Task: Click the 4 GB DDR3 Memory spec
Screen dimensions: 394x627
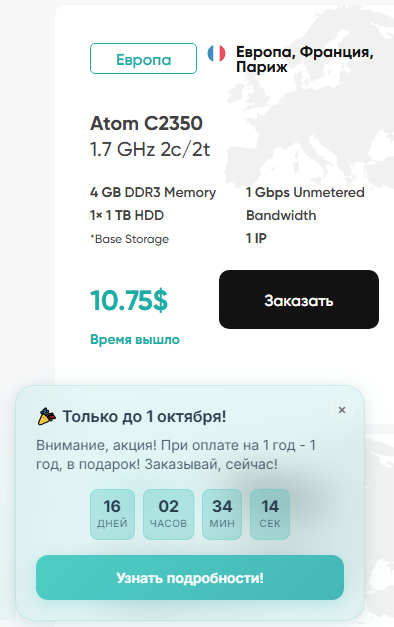Action: click(153, 192)
